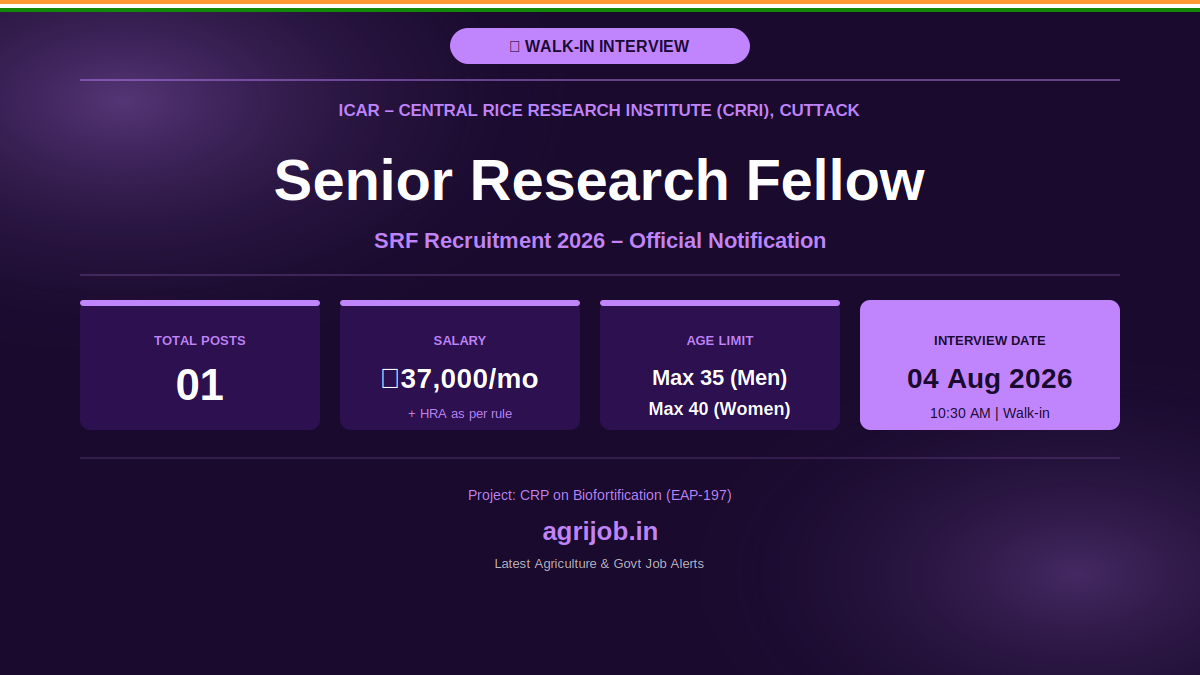Click the Max 35 (Men) text
This screenshot has height=675, width=1200.
[720, 378]
